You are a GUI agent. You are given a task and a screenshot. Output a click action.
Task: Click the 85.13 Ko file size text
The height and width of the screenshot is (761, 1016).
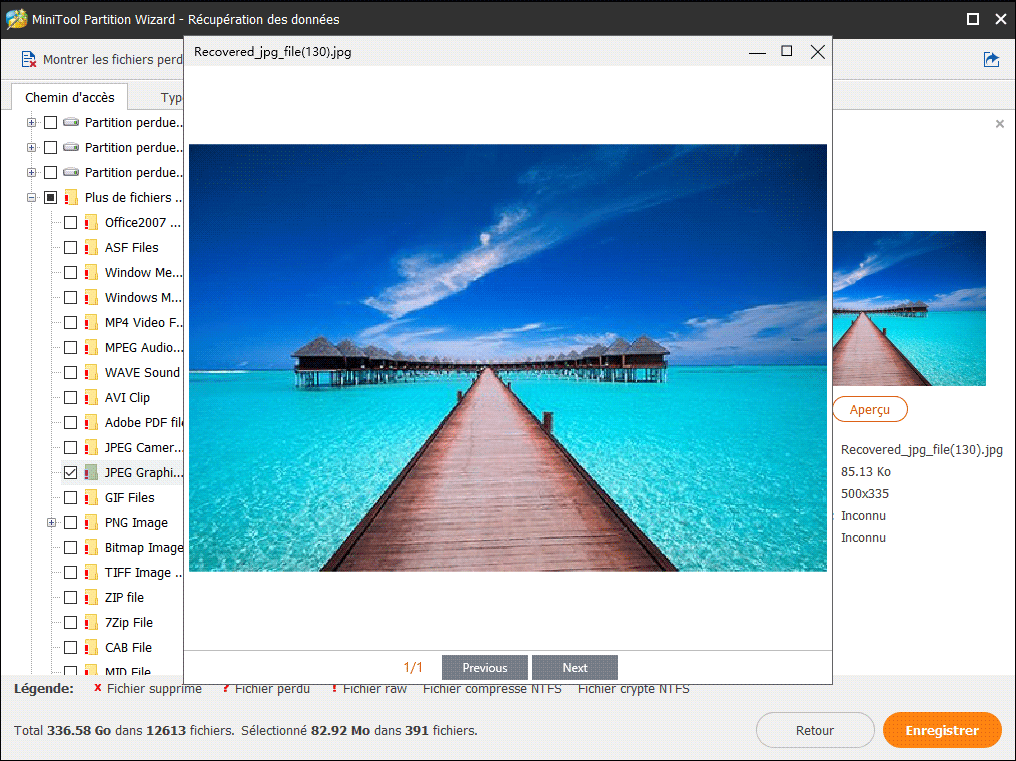click(x=866, y=472)
